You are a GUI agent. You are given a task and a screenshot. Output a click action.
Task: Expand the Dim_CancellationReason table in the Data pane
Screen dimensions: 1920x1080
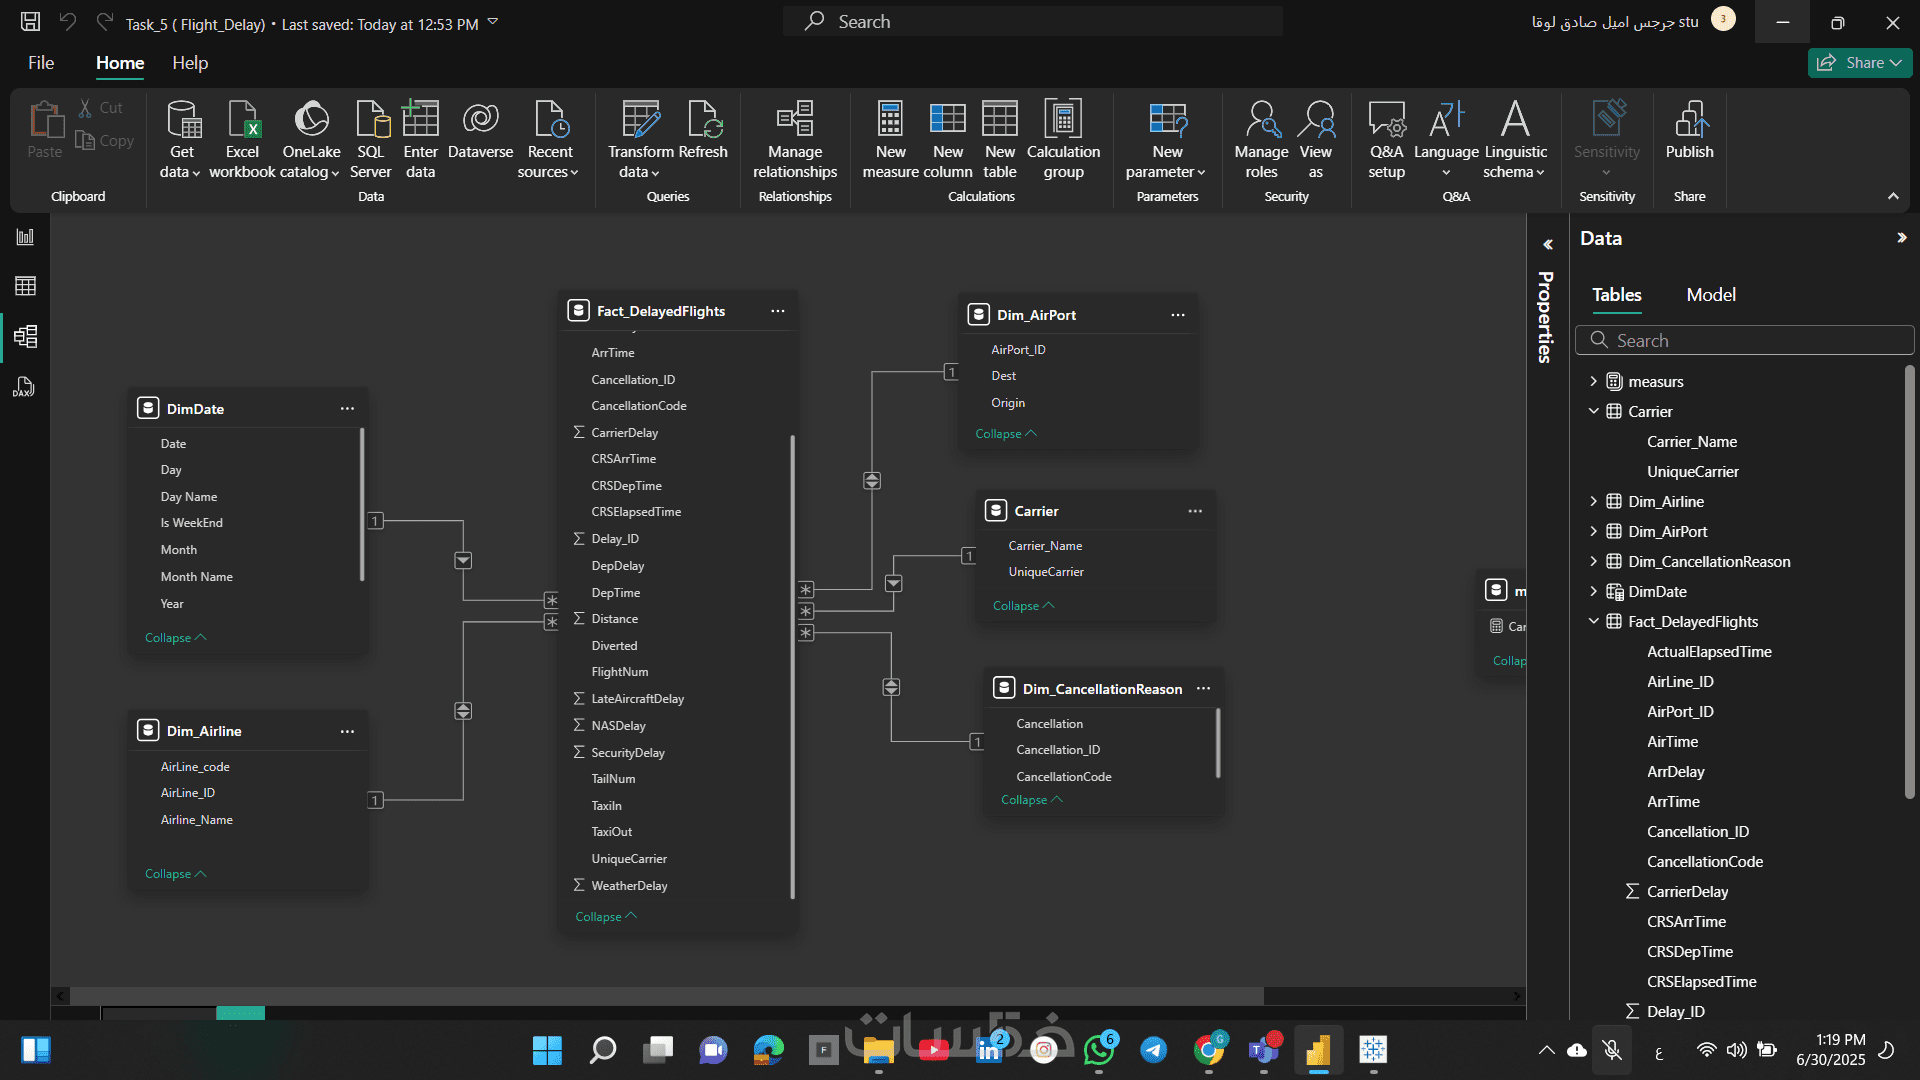click(x=1593, y=561)
